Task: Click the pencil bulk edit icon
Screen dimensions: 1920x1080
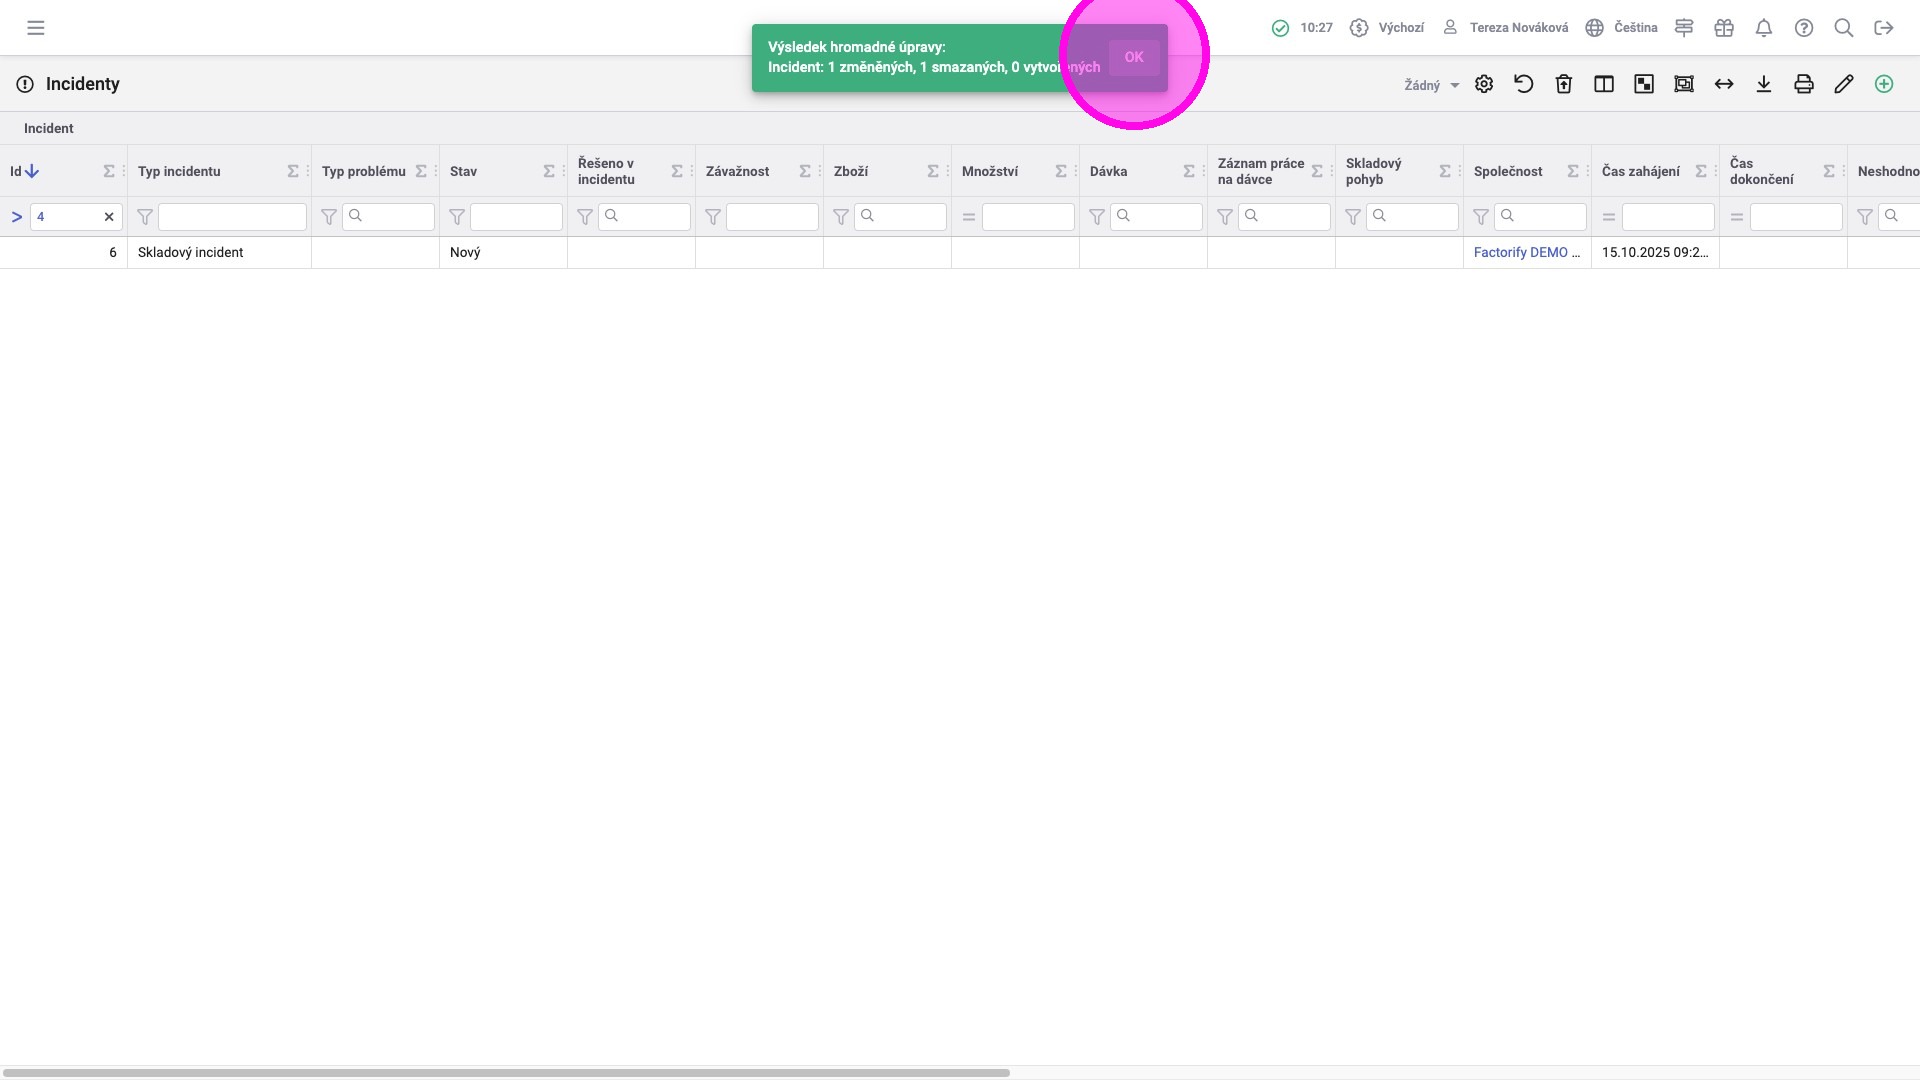Action: pyautogui.click(x=1844, y=85)
